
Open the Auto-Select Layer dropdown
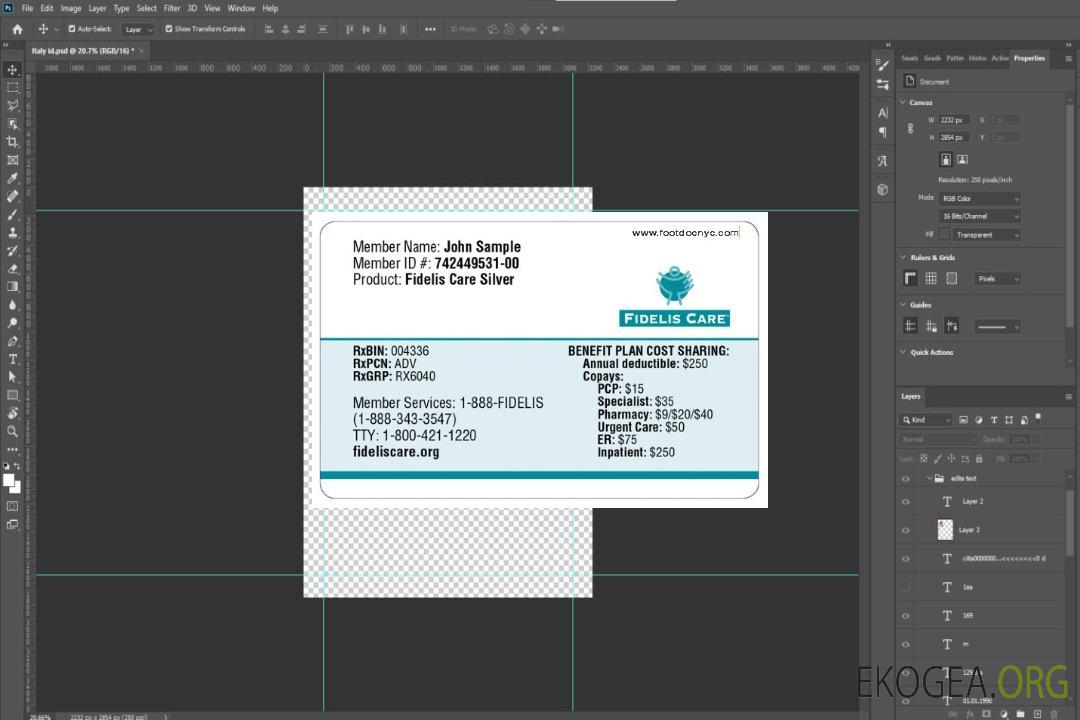click(138, 29)
